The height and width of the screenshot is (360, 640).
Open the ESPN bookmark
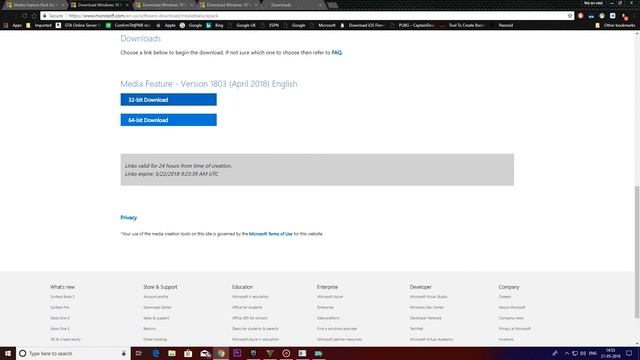click(x=270, y=25)
